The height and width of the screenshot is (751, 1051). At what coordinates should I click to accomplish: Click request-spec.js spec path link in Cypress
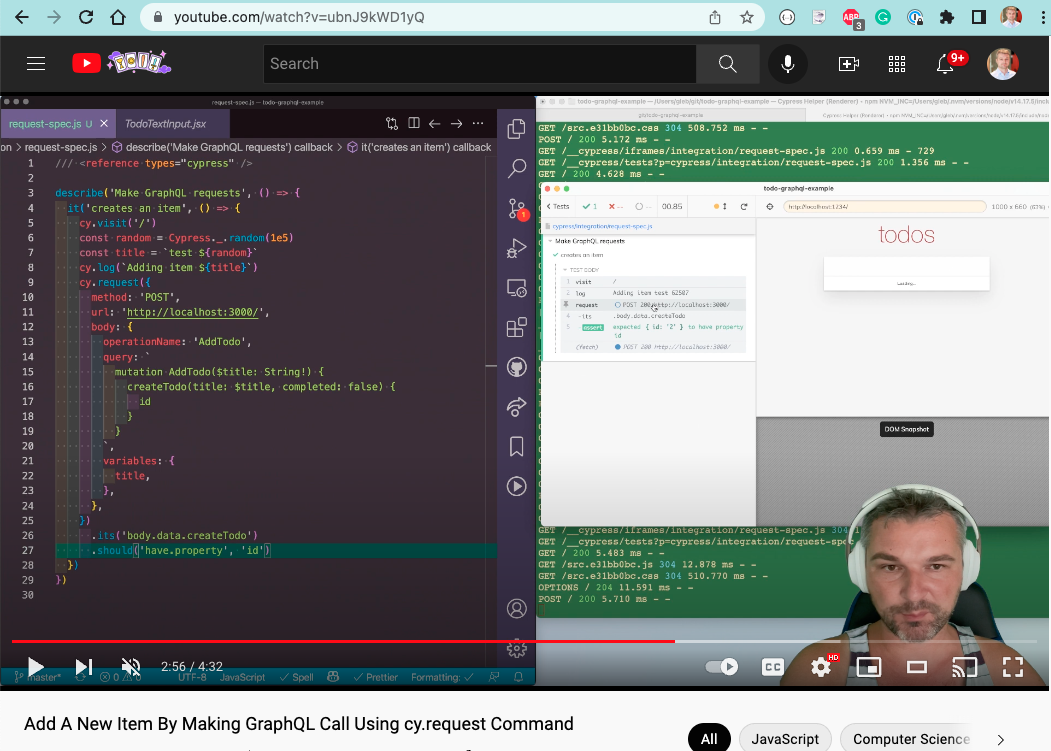point(602,227)
